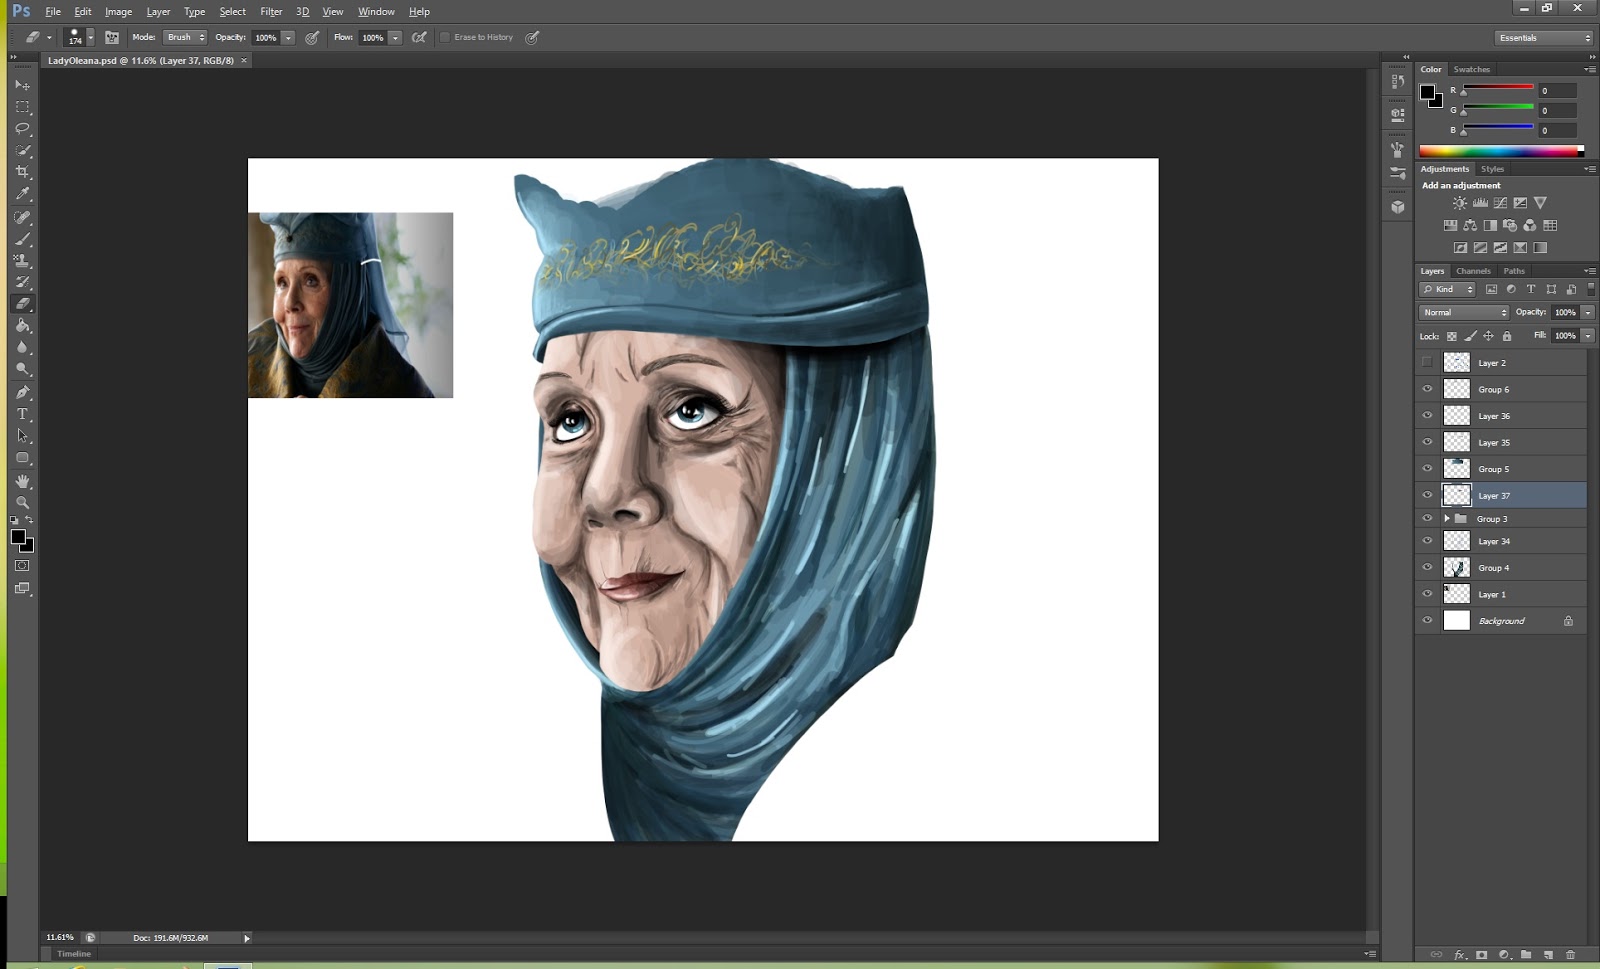The height and width of the screenshot is (969, 1600).
Task: Select Layer 34 in the Layers panel
Action: point(1495,540)
